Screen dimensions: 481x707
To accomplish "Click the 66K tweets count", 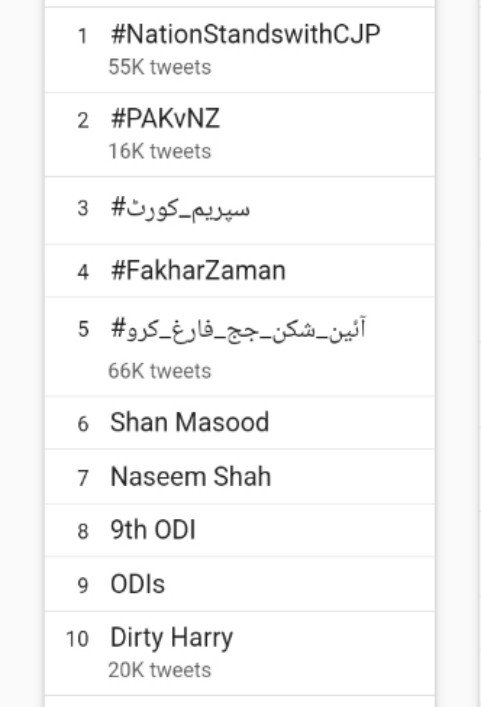I will coord(160,371).
